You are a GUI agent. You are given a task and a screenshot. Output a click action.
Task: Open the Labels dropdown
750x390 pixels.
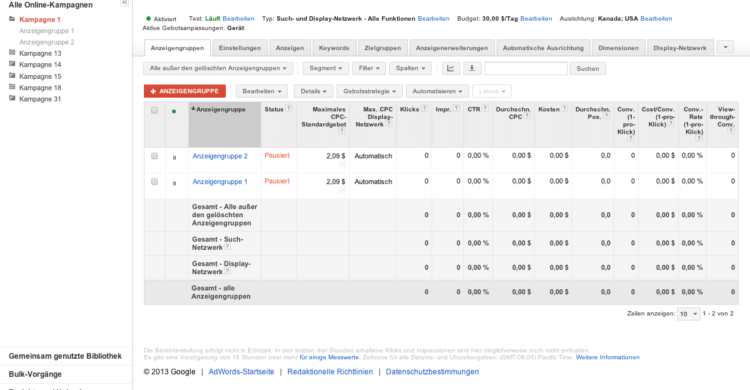coord(492,91)
